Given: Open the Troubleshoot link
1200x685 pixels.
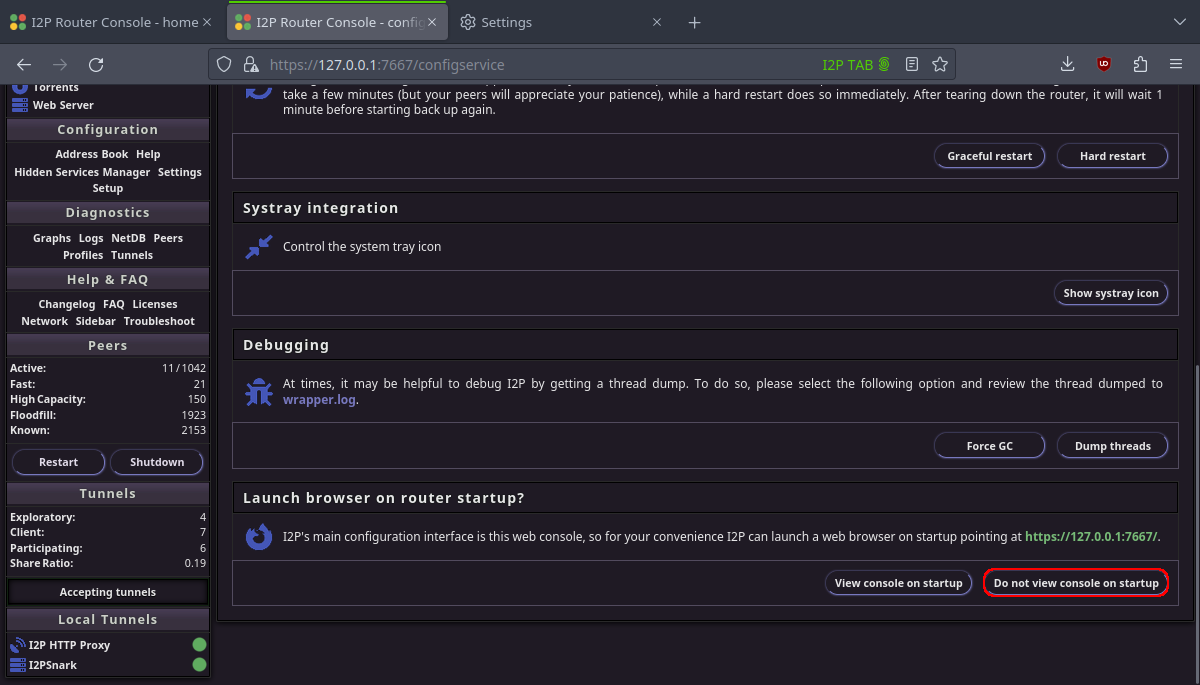Looking at the screenshot, I should [159, 321].
